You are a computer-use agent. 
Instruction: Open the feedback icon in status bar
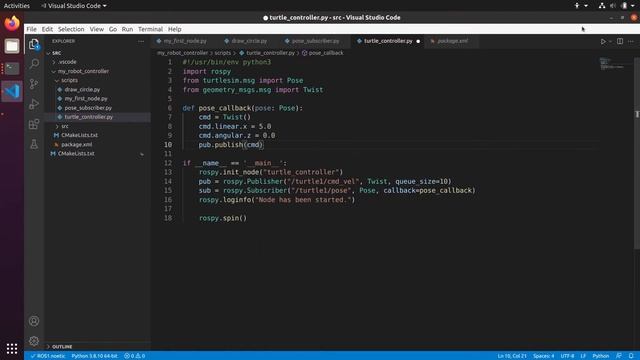pos(619,356)
